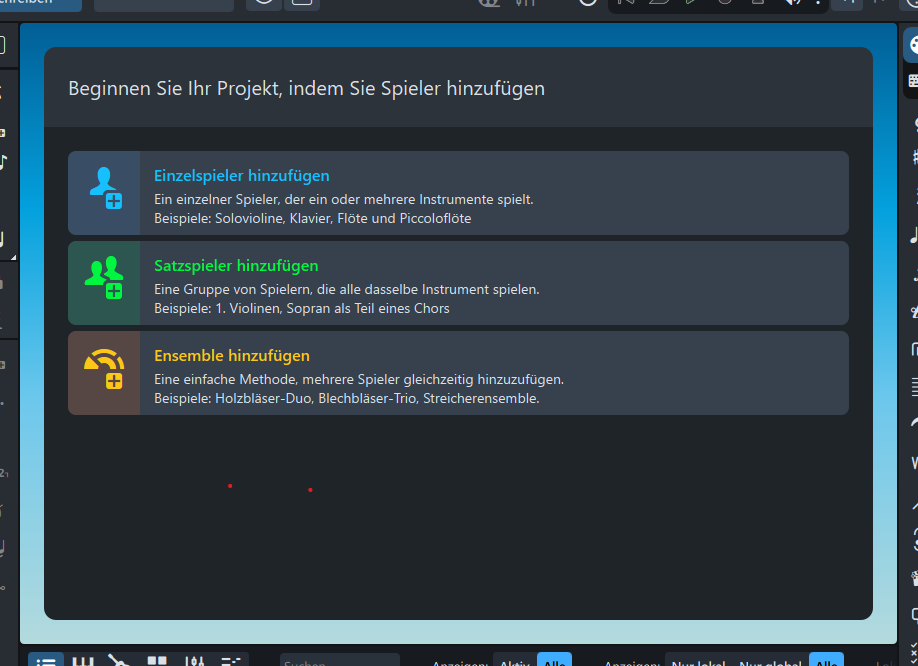Show the drum pads panel with two squares
This screenshot has width=918, height=666.
click(x=157, y=661)
